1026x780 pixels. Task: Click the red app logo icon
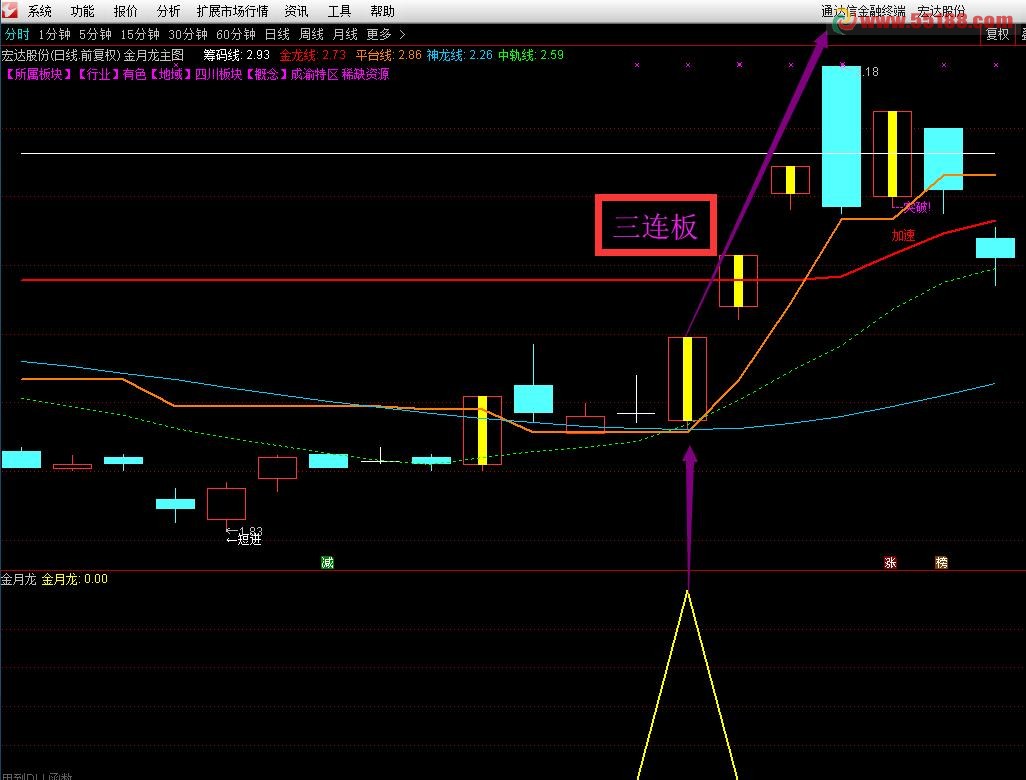coord(10,11)
